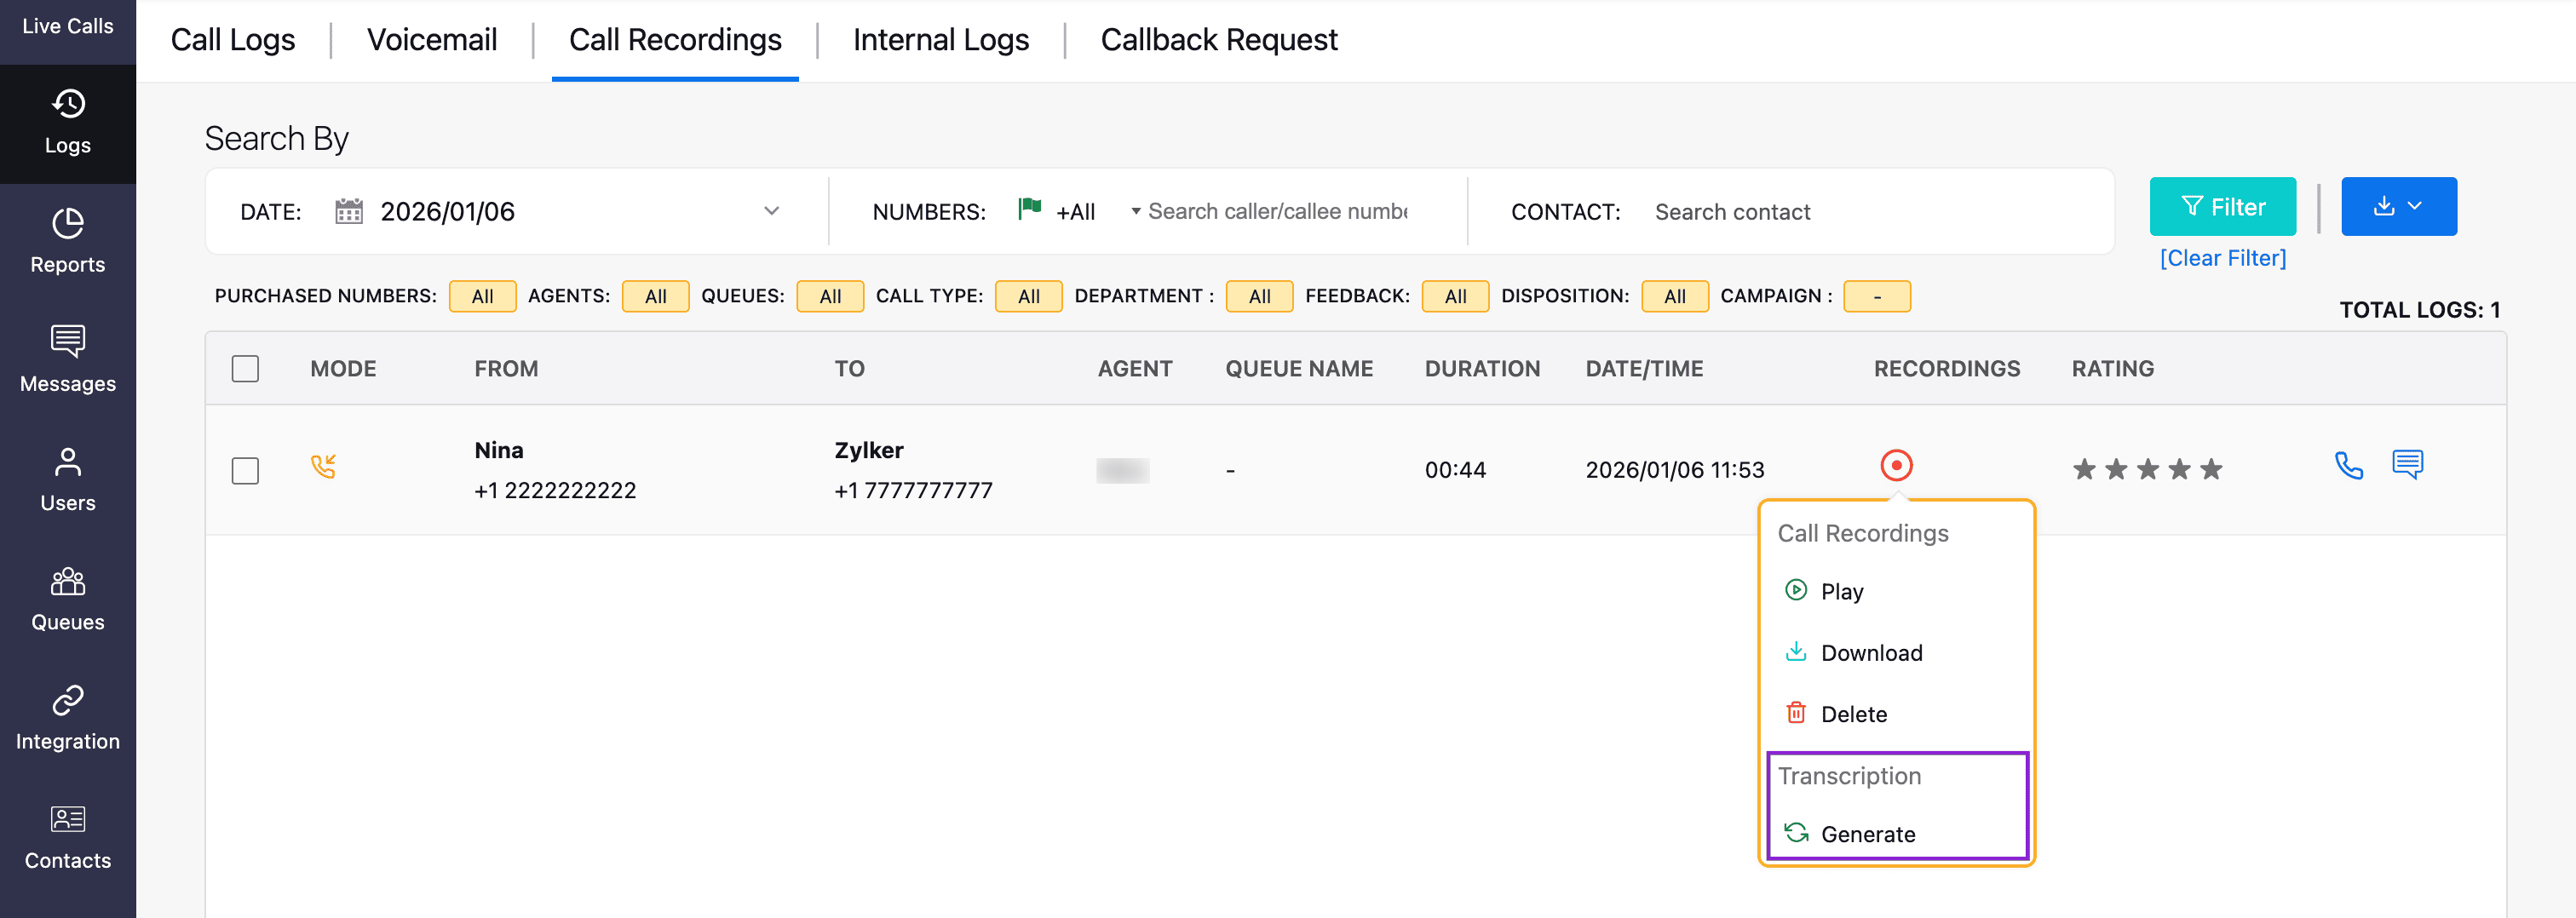Image resolution: width=2576 pixels, height=918 pixels.
Task: Open Reports from the sidebar
Action: 68,241
